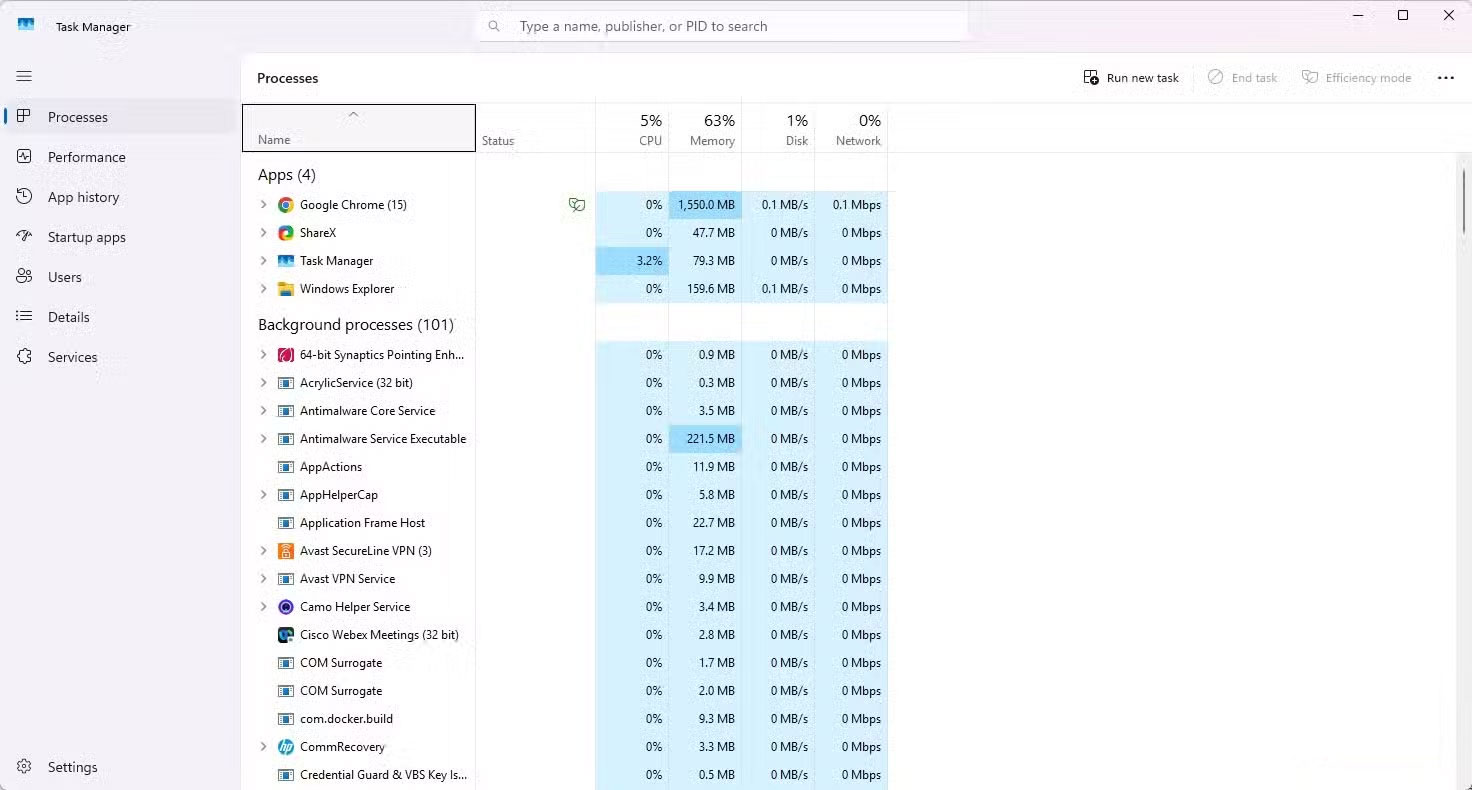Expand the Google Chrome process group
This screenshot has height=790, width=1472.
coord(263,204)
